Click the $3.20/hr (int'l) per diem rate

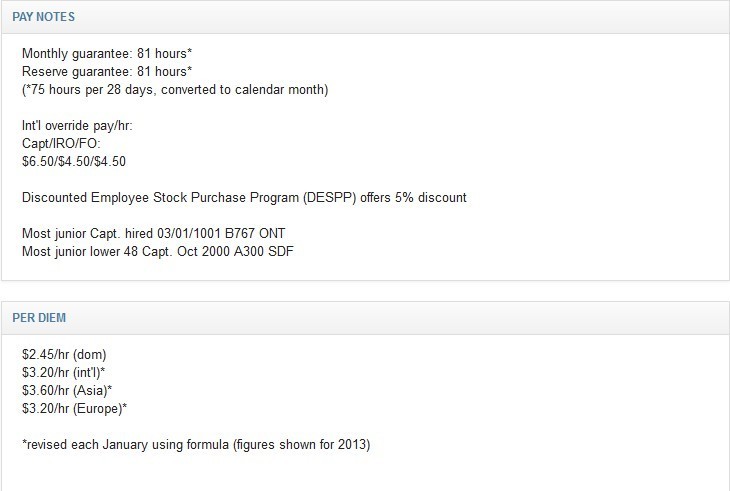[63, 373]
